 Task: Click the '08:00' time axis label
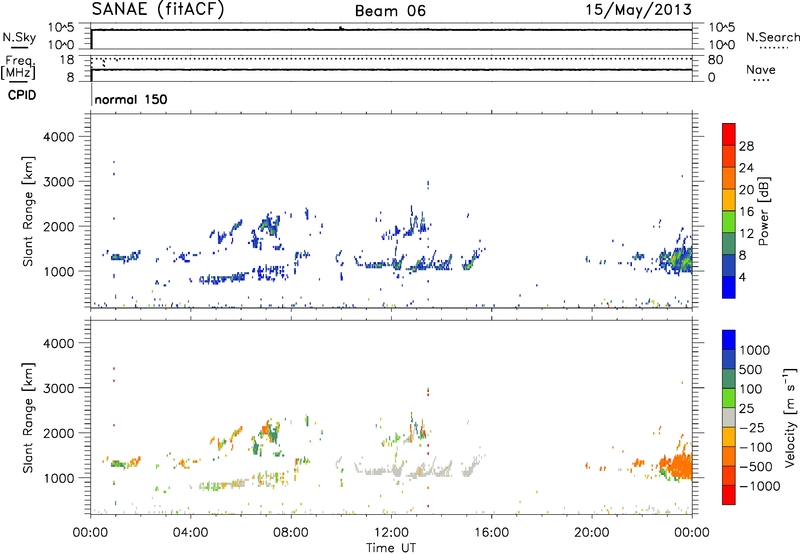291,533
